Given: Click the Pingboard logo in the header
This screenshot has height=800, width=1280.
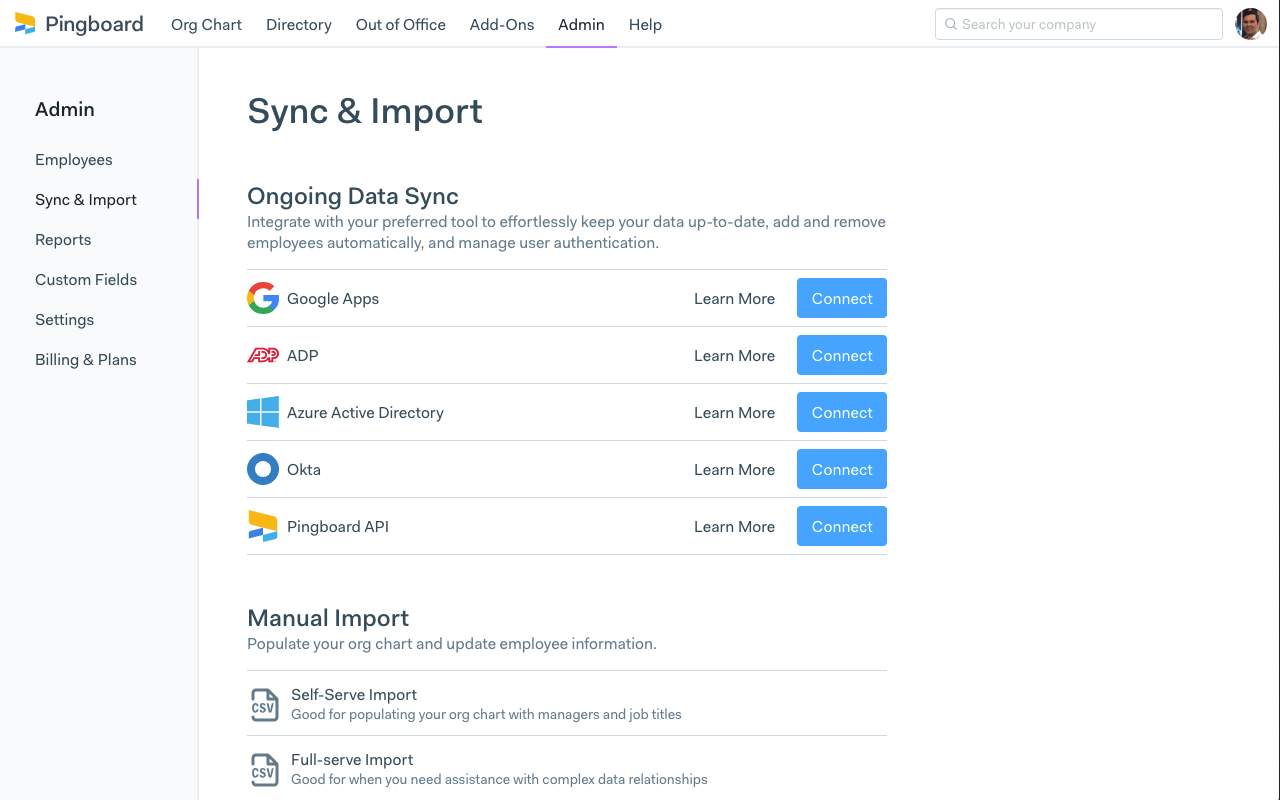Looking at the screenshot, I should (x=78, y=23).
